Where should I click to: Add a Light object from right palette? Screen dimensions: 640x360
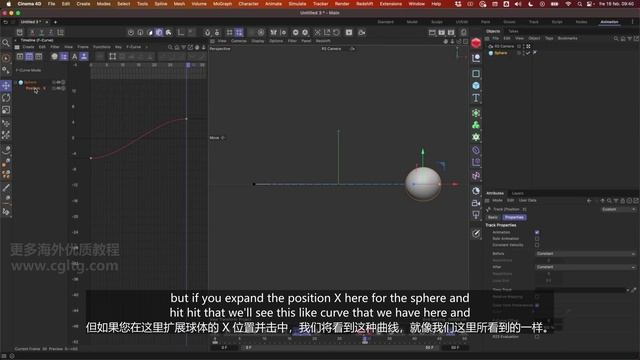tap(476, 215)
